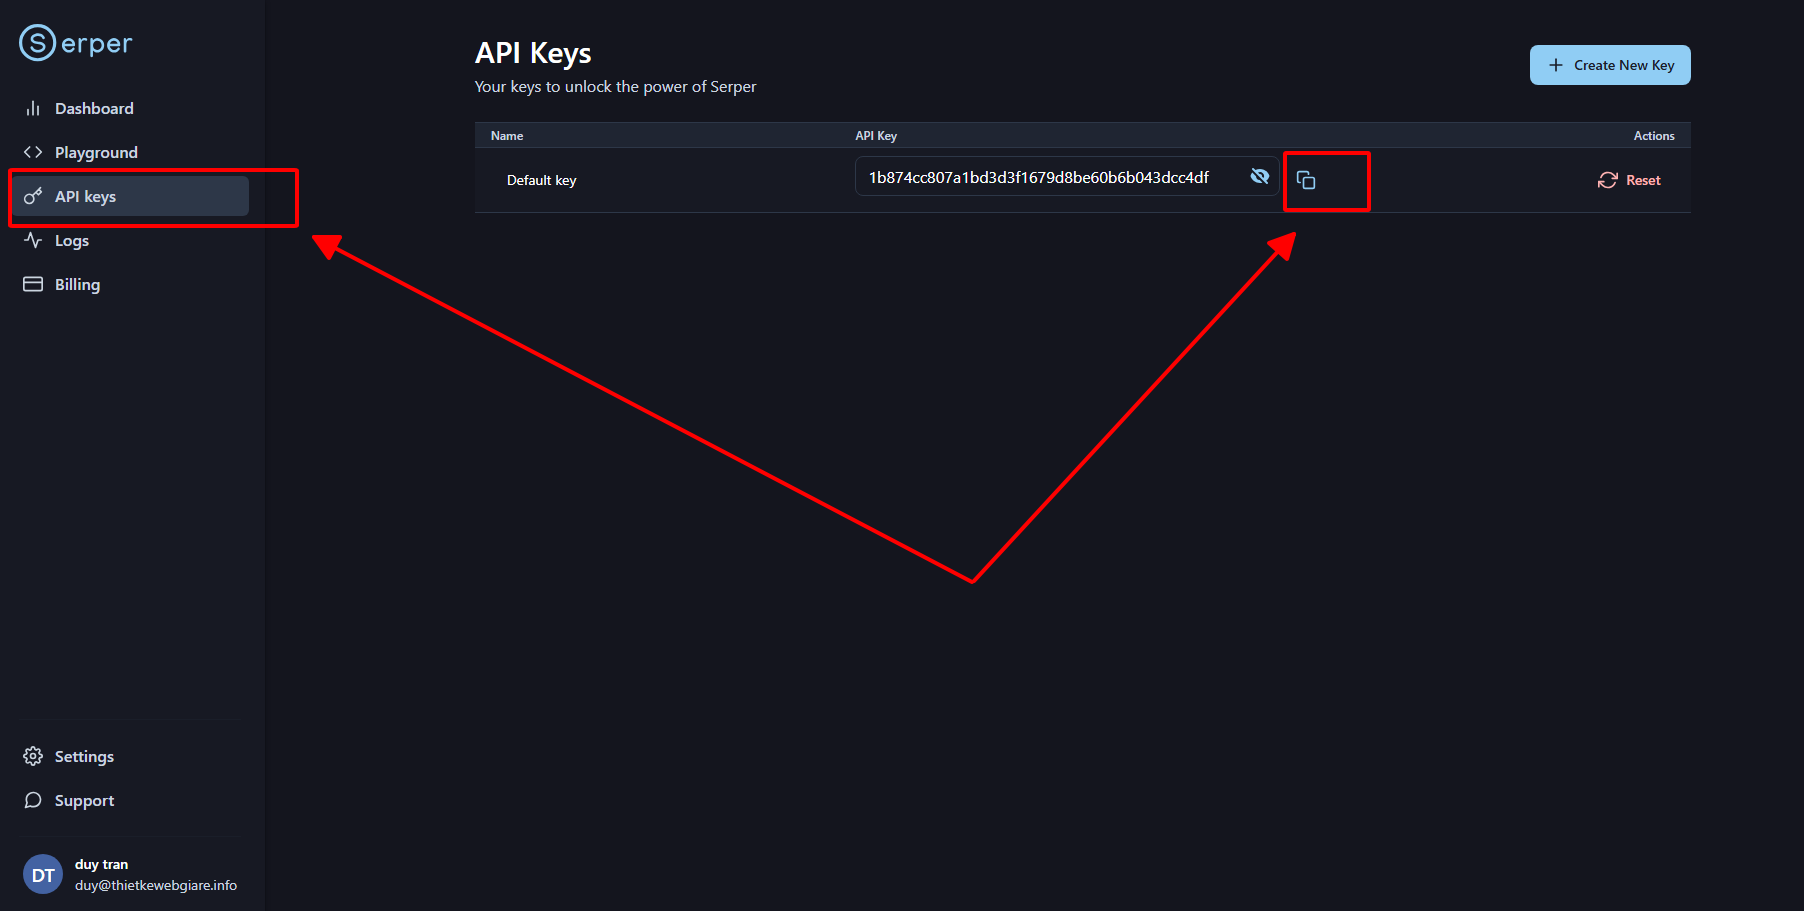The width and height of the screenshot is (1804, 911).
Task: Toggle API key visibility eye icon
Action: point(1259,177)
